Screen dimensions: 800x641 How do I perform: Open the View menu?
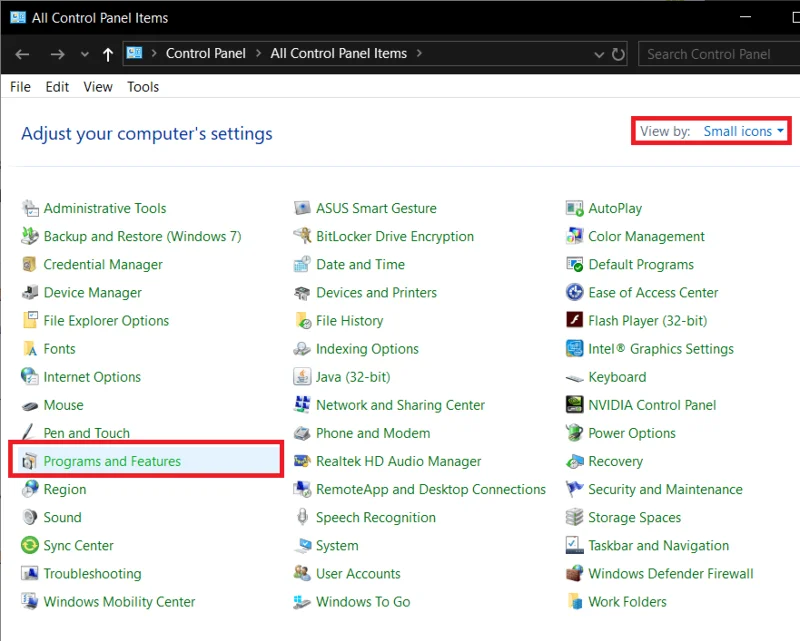point(98,87)
